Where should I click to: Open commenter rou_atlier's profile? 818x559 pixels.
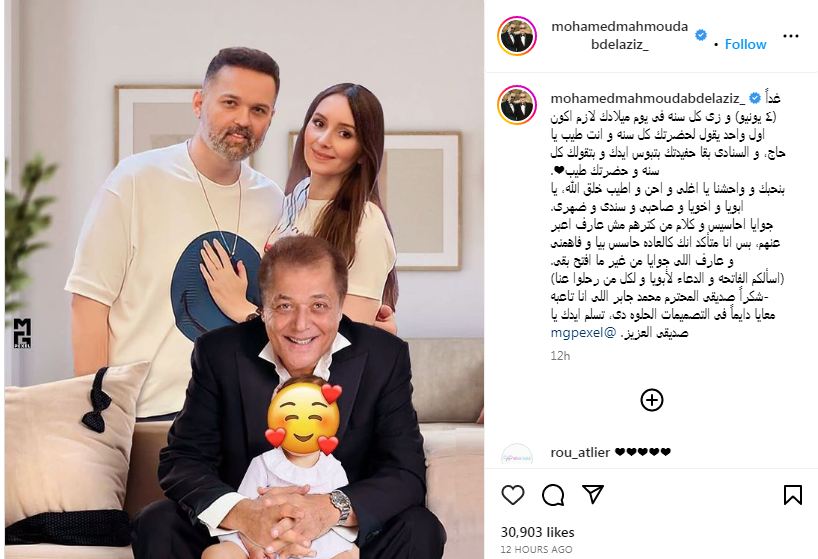[580, 452]
